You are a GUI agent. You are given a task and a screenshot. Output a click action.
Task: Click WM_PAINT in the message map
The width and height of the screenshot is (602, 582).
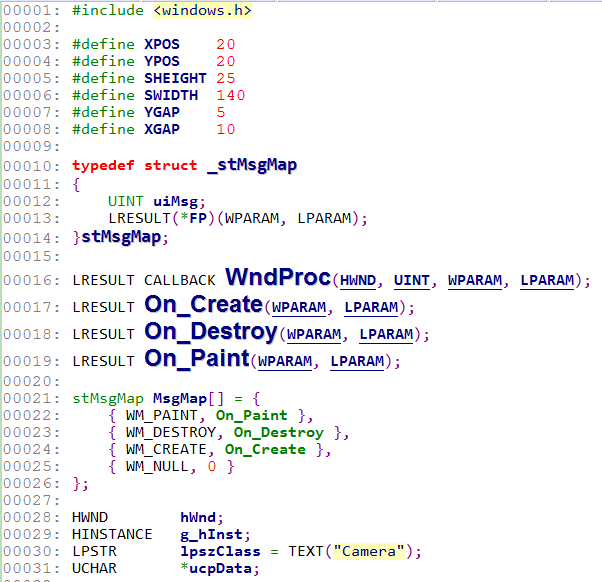[x=162, y=415]
